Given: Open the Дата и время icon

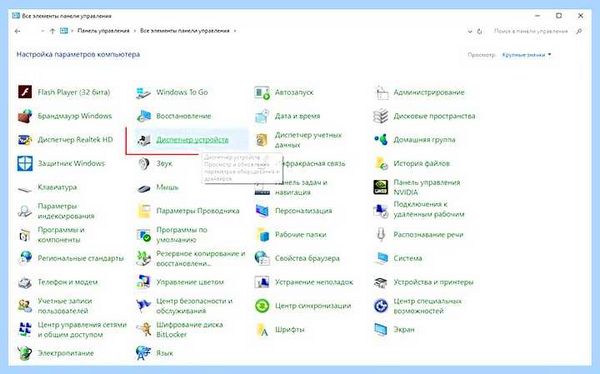Looking at the screenshot, I should pyautogui.click(x=262, y=116).
